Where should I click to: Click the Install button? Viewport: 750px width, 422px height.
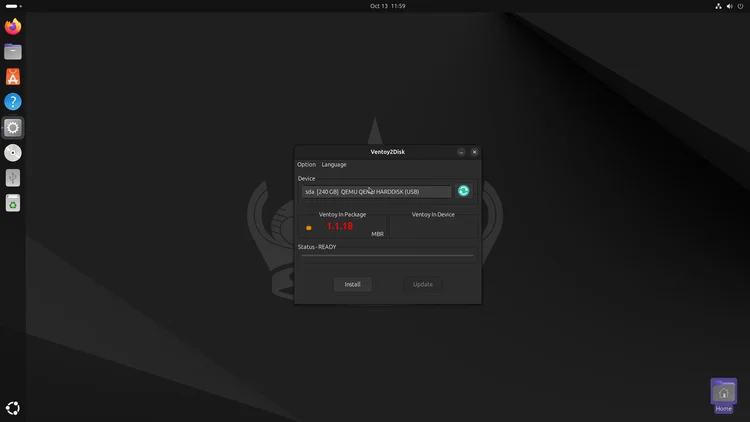point(353,284)
